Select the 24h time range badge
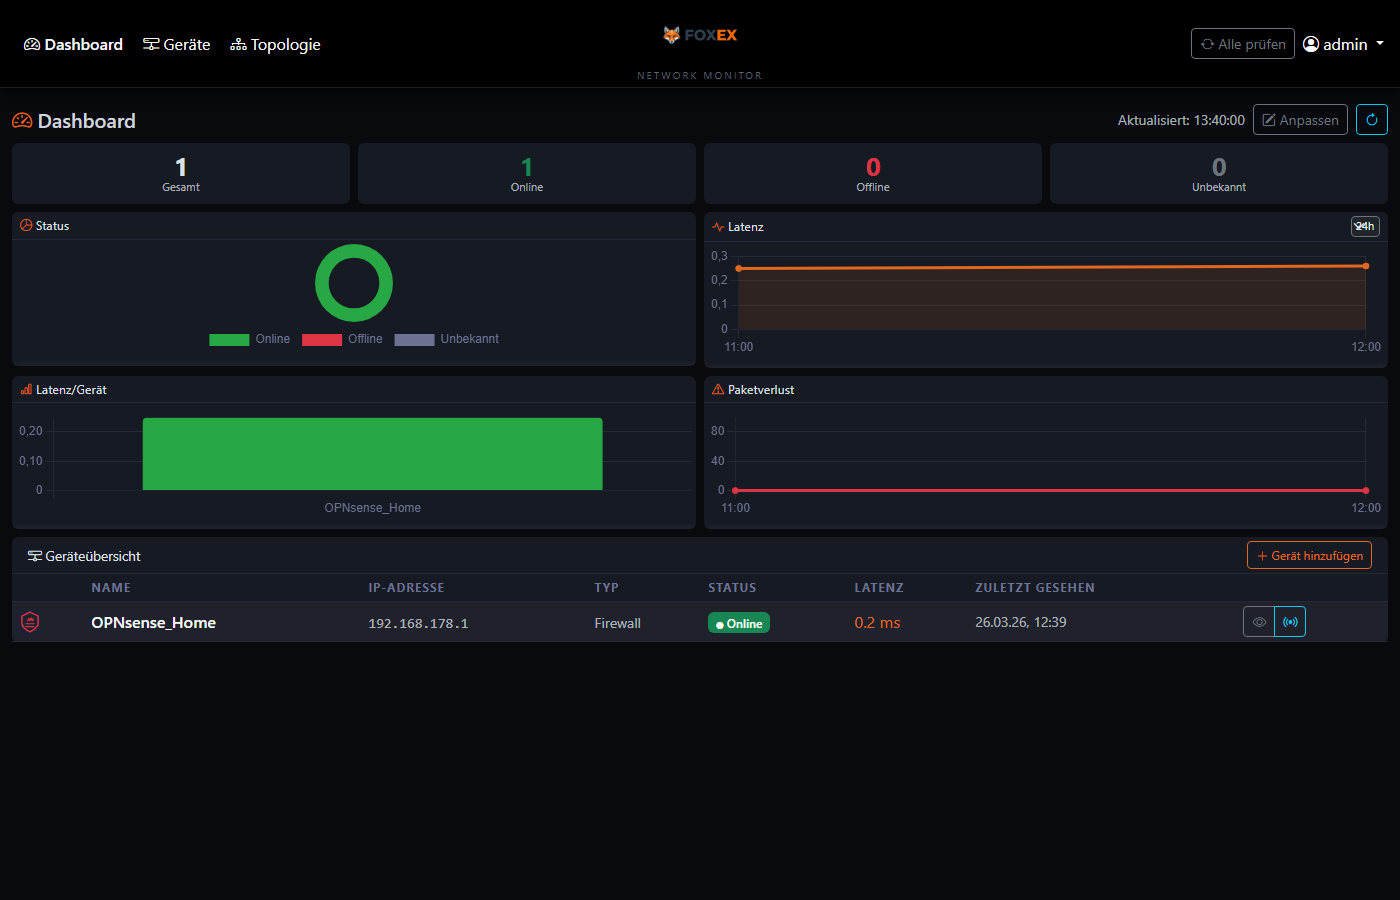 point(1364,226)
